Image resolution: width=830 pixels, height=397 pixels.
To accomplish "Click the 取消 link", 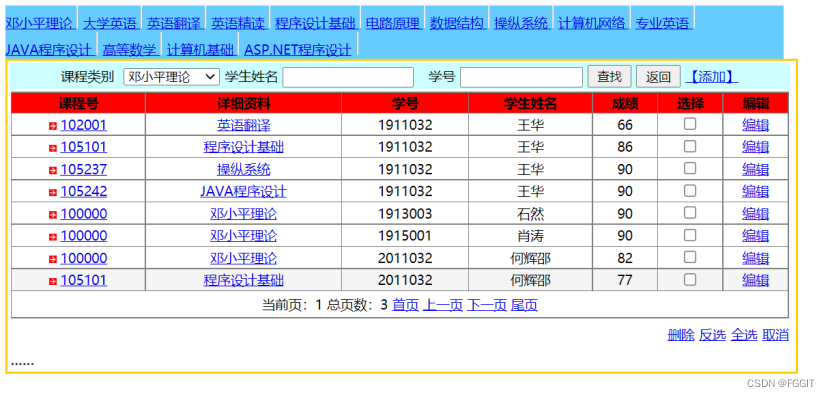I will point(775,335).
